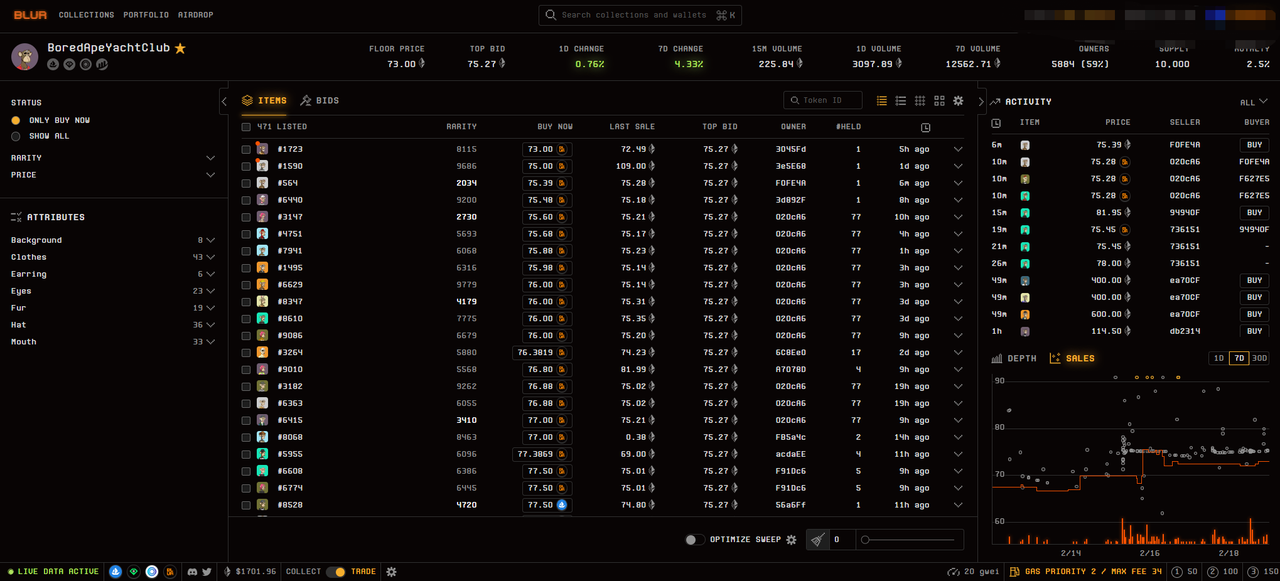Click the OpenSea marketplace icon in footer
The image size is (1280, 581).
click(116, 572)
